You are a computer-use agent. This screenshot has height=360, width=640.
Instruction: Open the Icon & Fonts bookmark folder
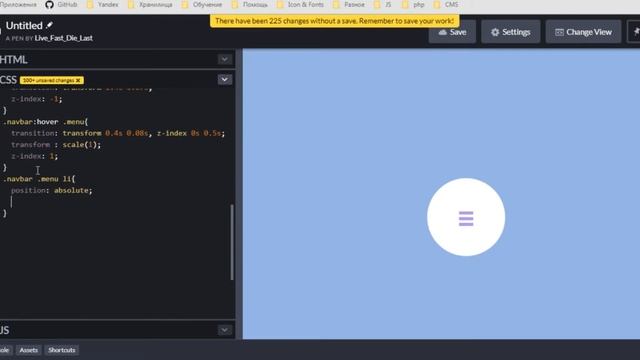point(301,4)
